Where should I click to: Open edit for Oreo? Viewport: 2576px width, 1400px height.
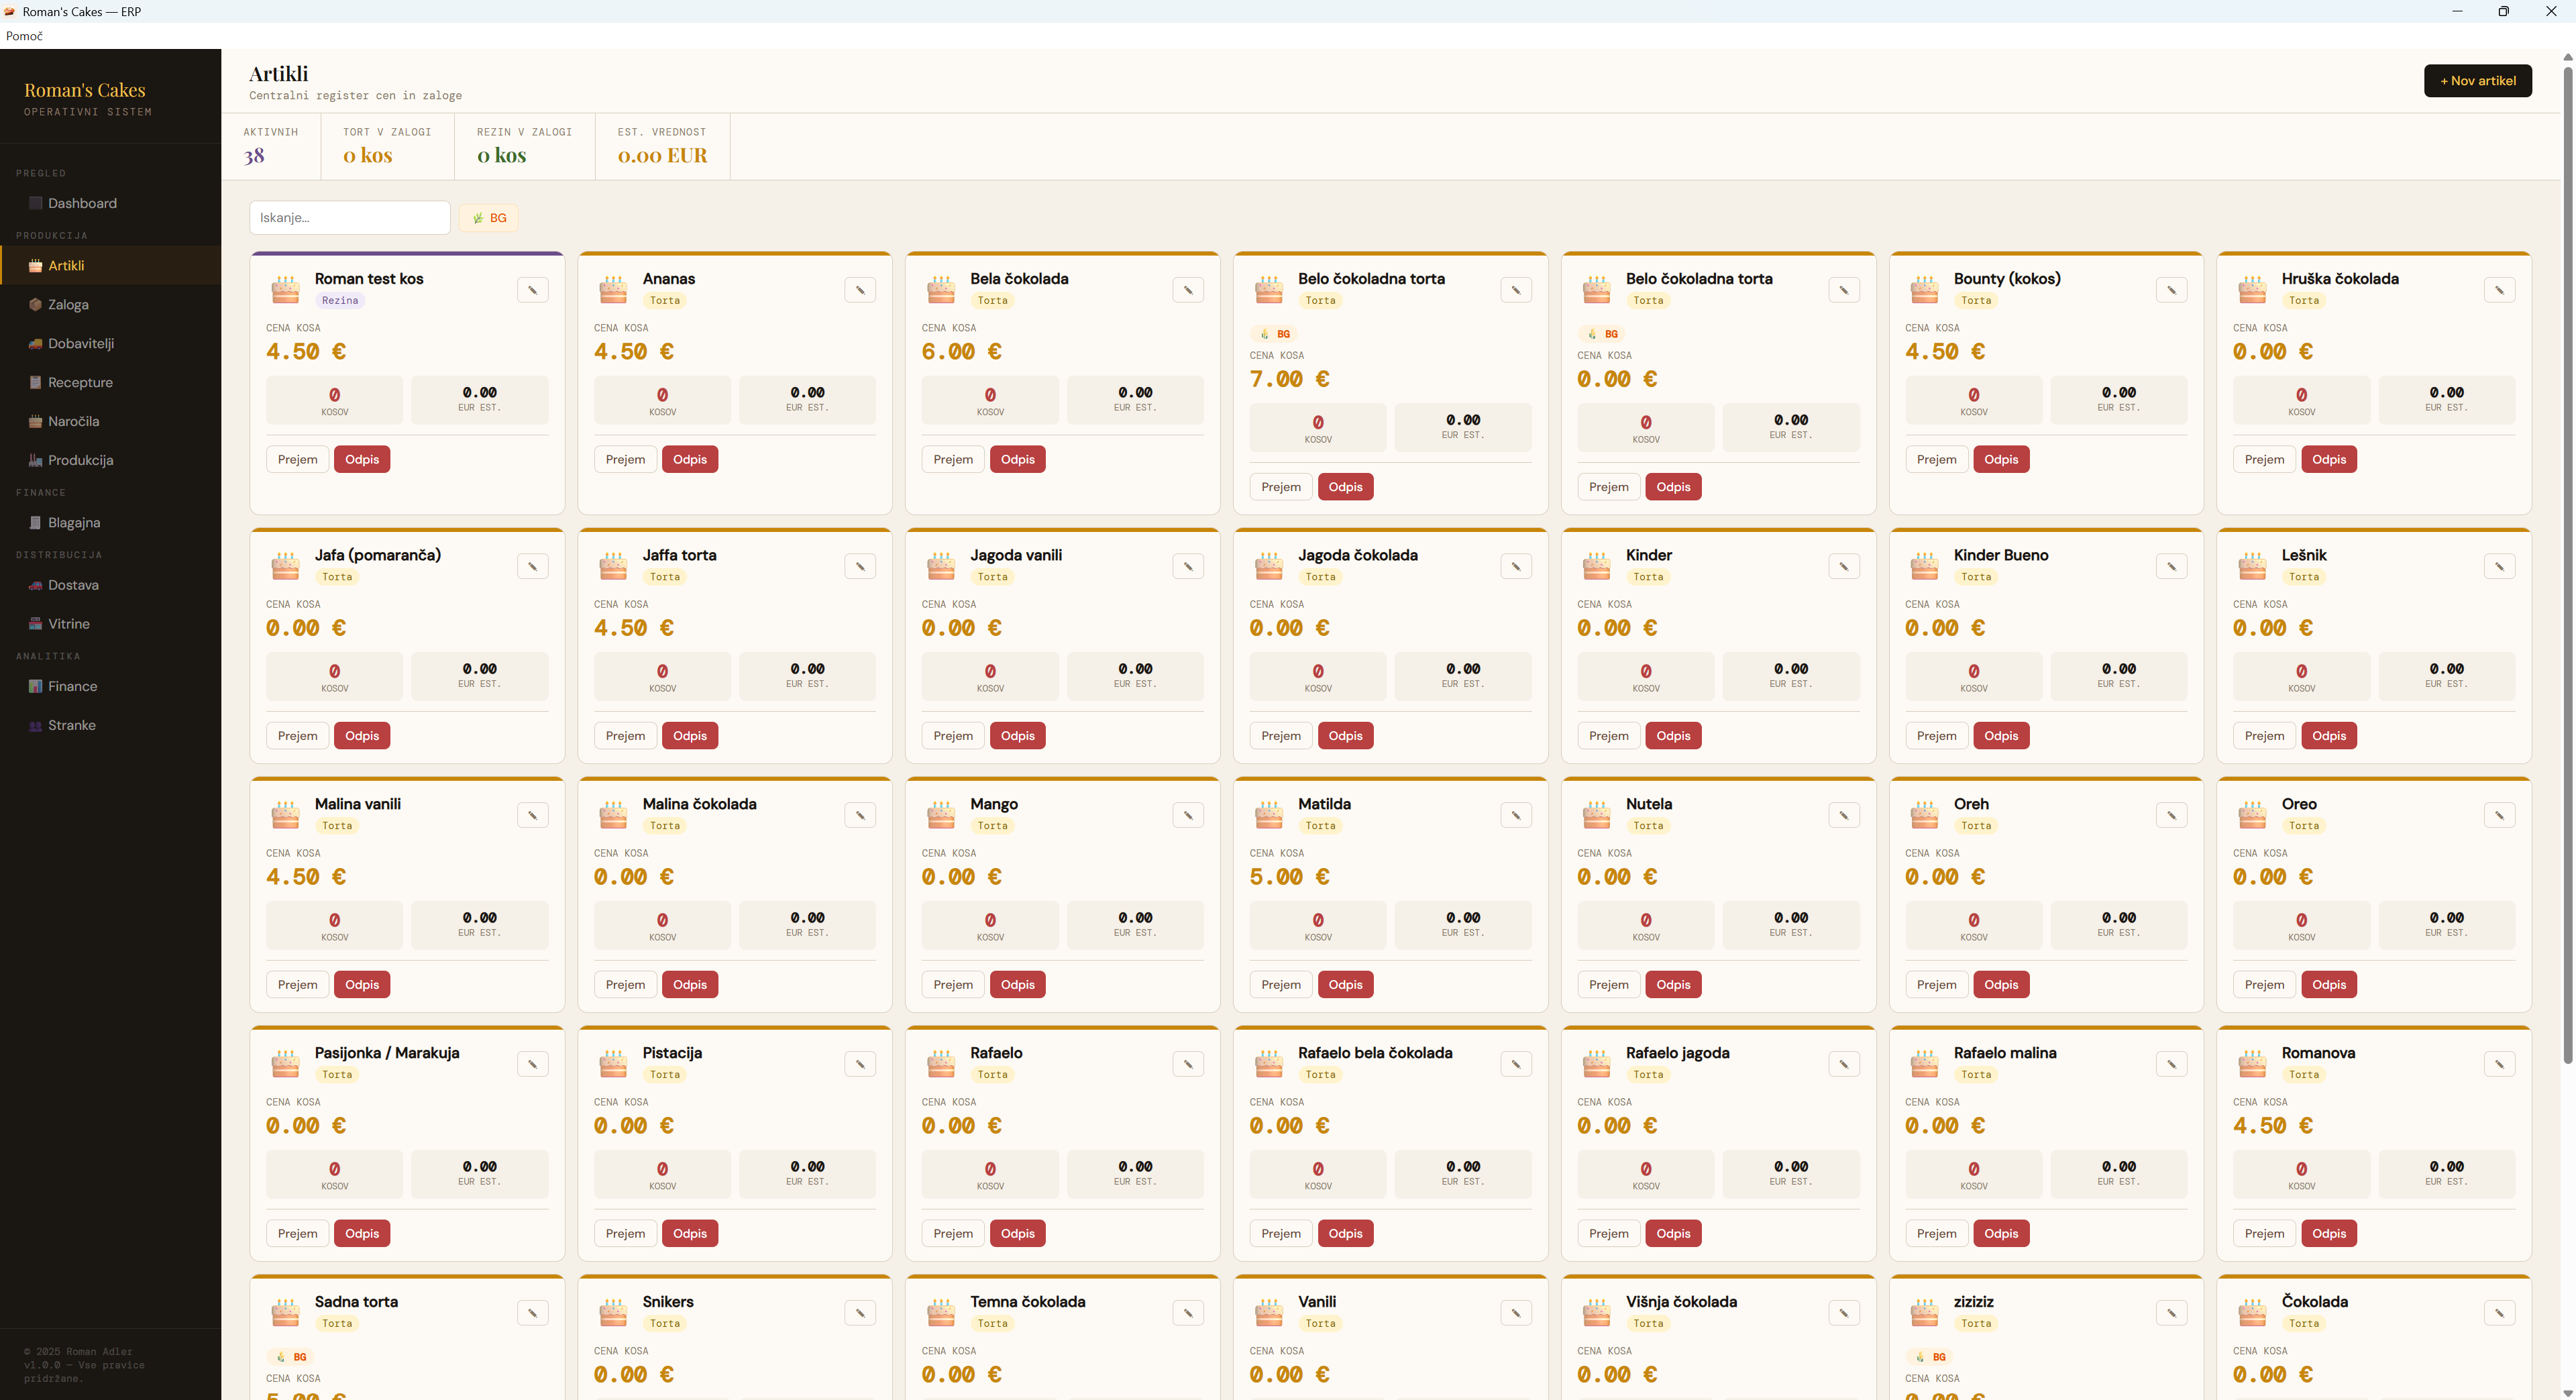pos(2499,815)
